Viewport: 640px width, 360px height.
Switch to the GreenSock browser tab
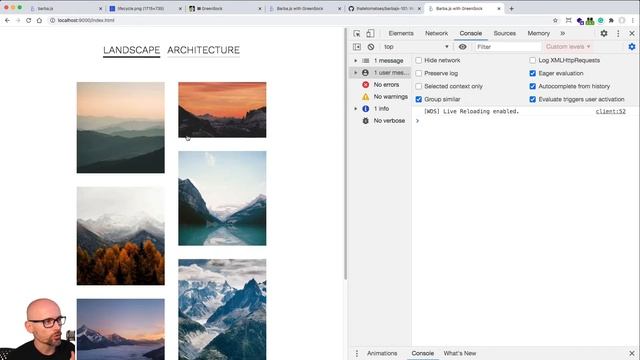(224, 8)
